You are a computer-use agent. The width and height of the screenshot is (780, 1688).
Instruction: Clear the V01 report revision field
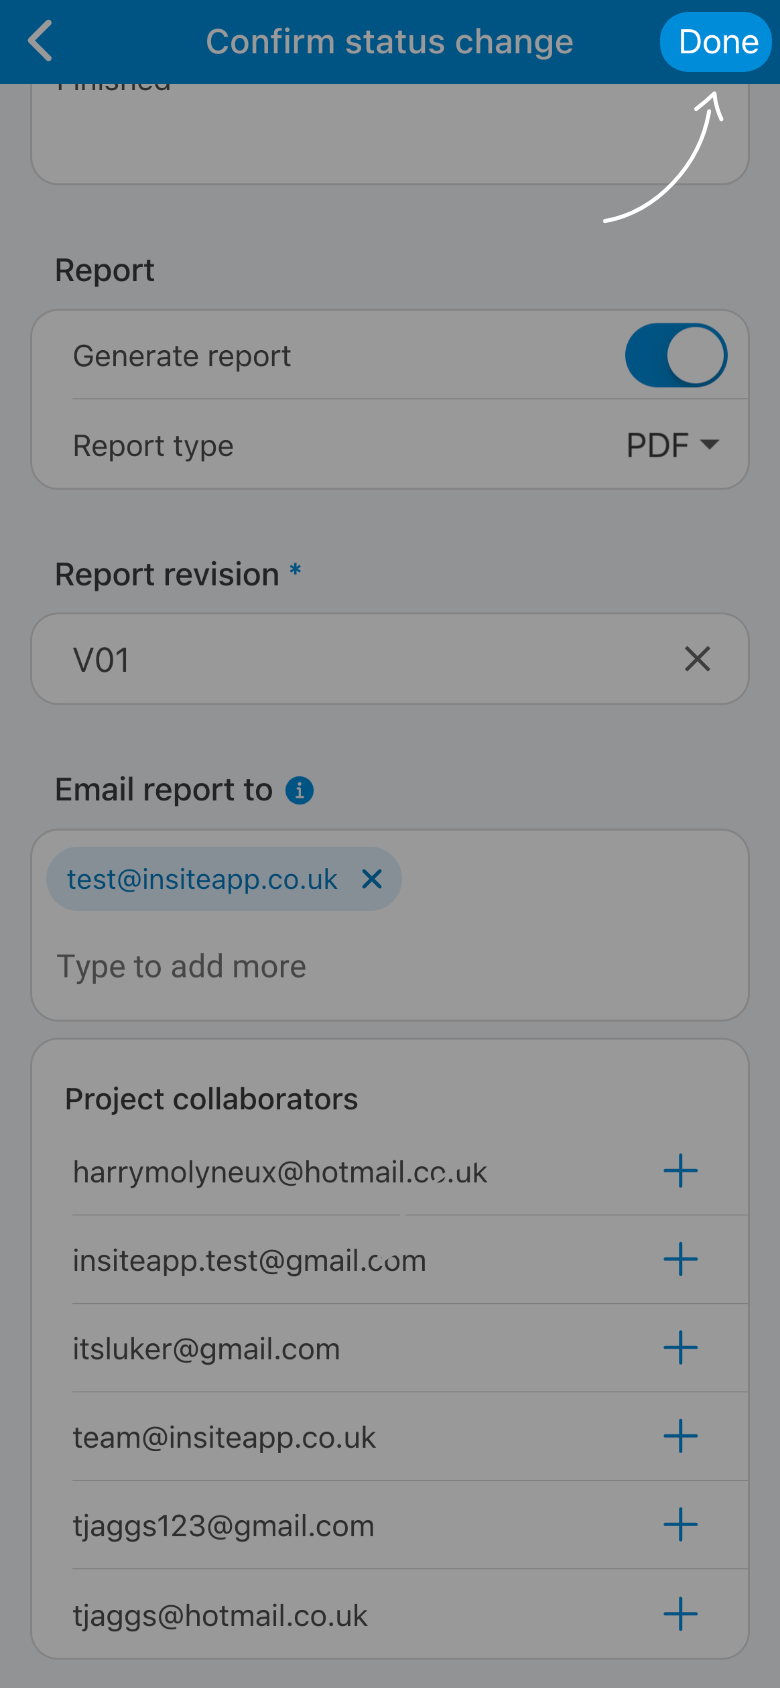point(697,659)
